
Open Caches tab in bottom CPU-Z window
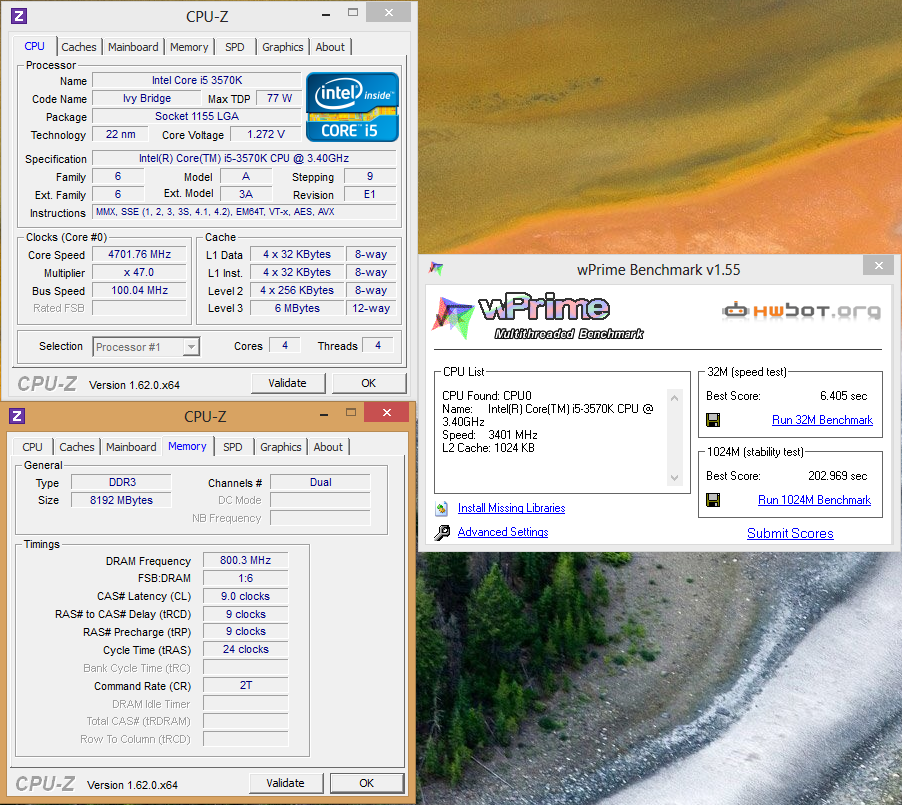(77, 447)
